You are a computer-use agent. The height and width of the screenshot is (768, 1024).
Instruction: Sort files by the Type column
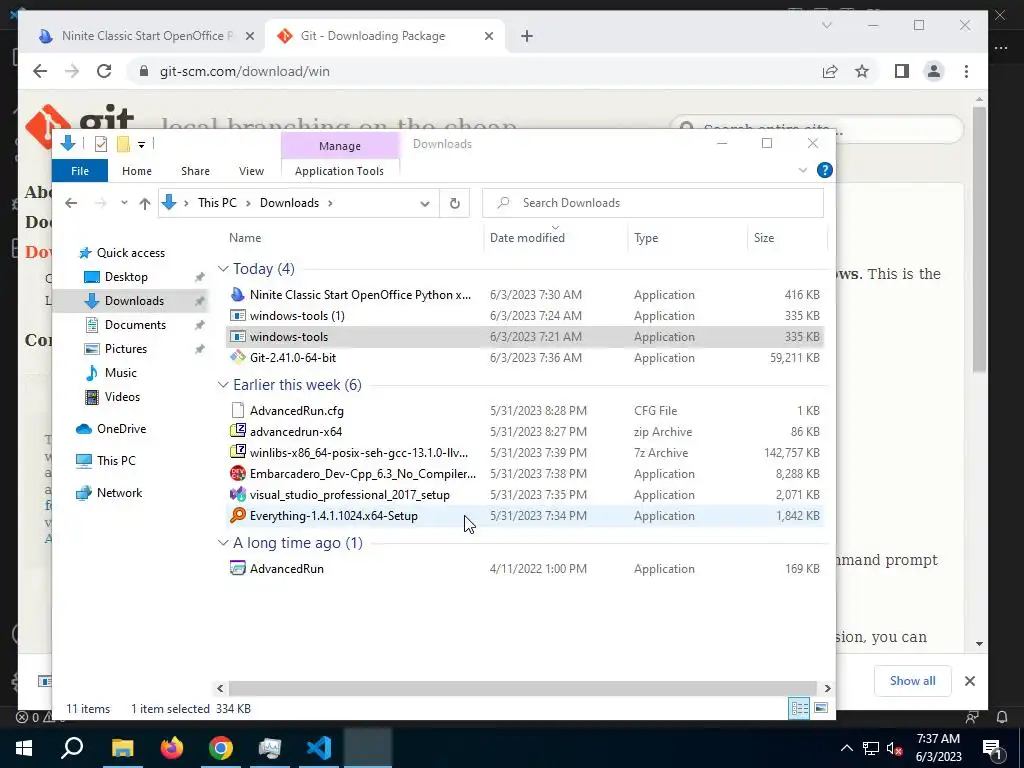(646, 238)
